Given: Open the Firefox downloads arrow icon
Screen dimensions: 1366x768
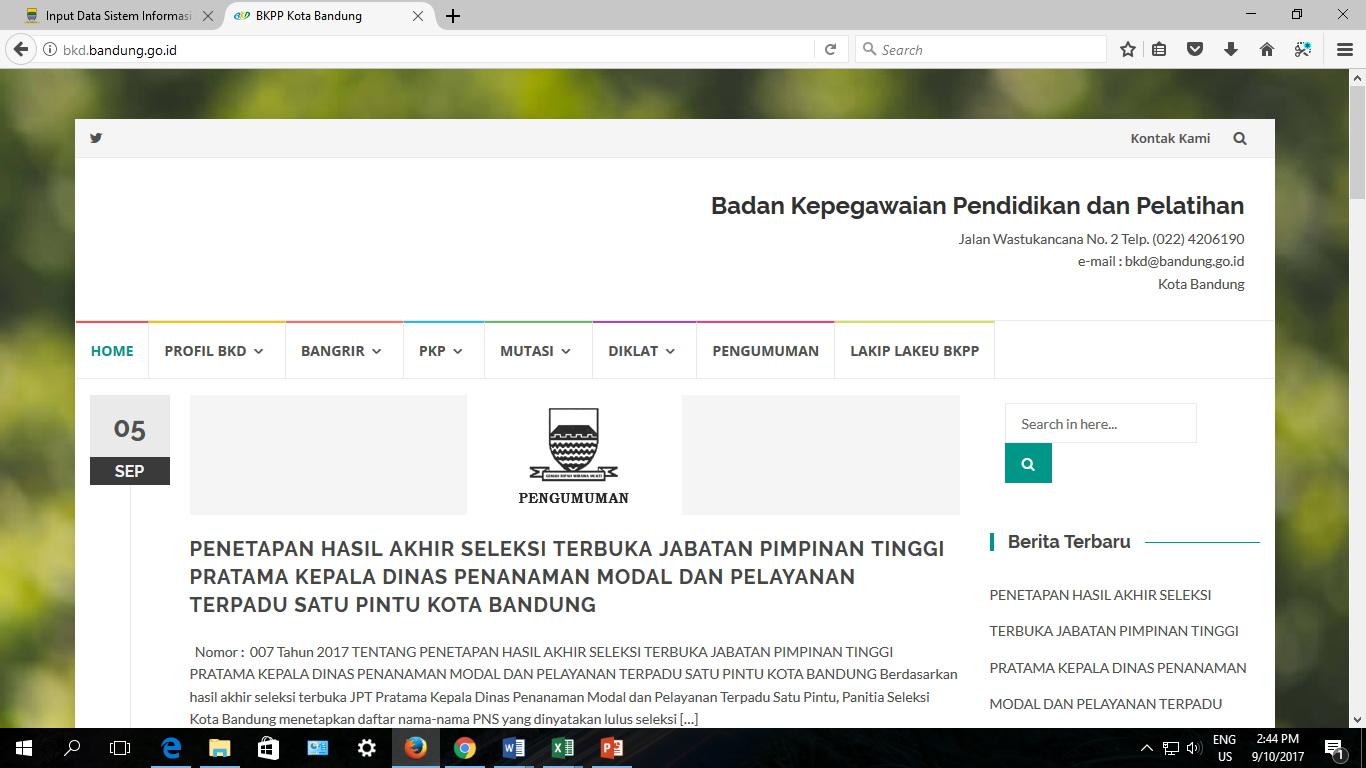Looking at the screenshot, I should [x=1231, y=49].
